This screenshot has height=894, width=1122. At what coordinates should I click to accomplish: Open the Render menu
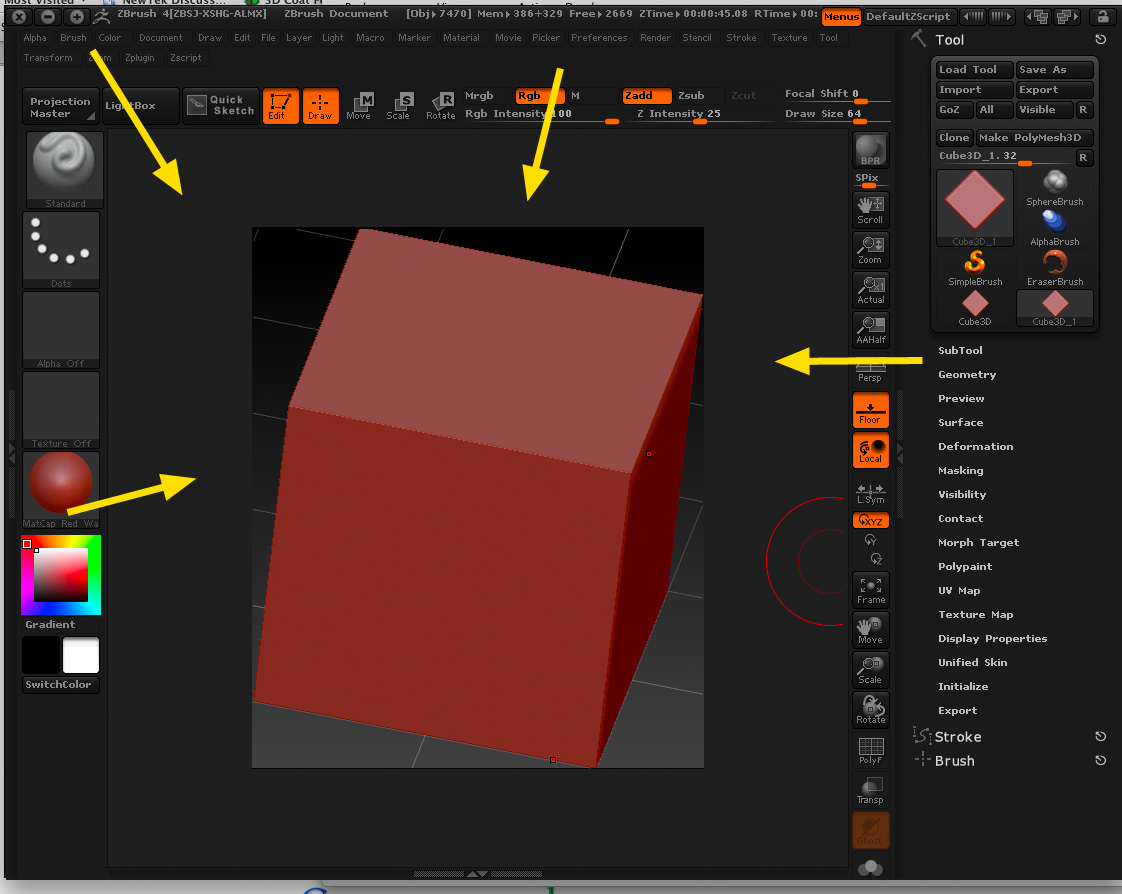click(x=655, y=37)
